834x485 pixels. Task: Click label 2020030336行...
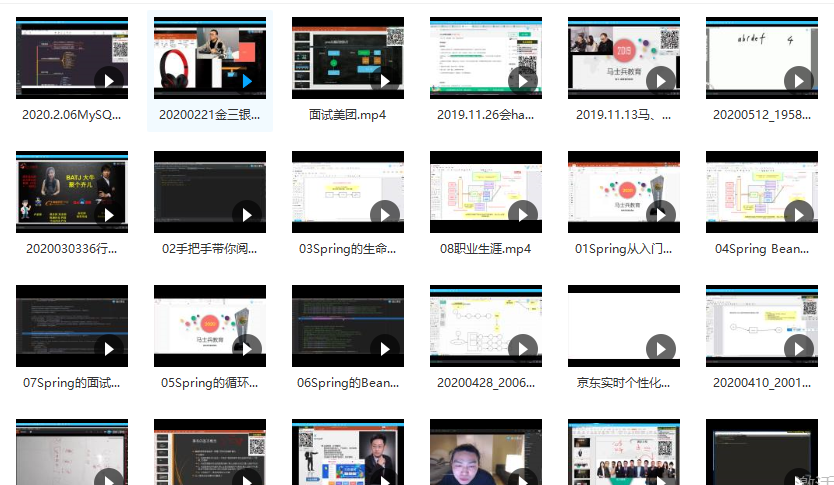[72, 249]
